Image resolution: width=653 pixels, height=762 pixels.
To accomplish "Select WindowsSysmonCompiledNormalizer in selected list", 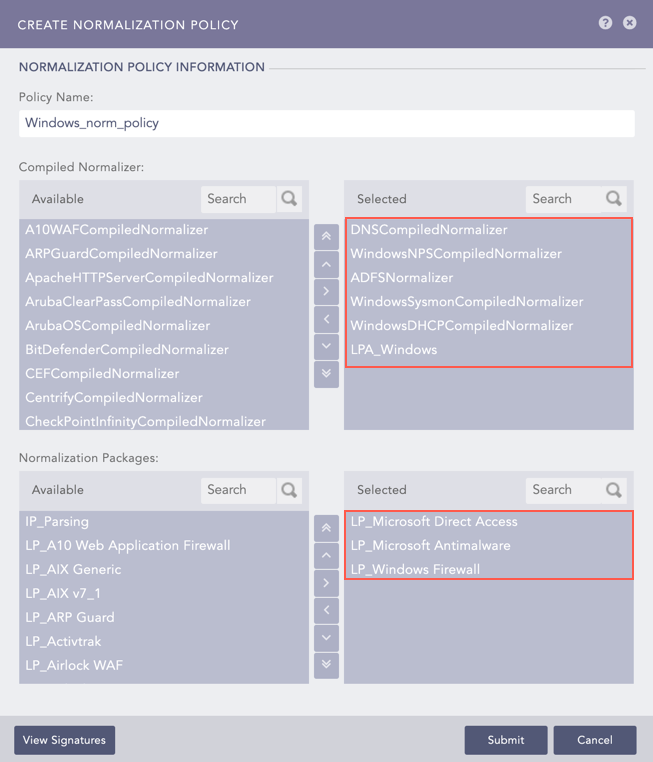I will coord(466,301).
